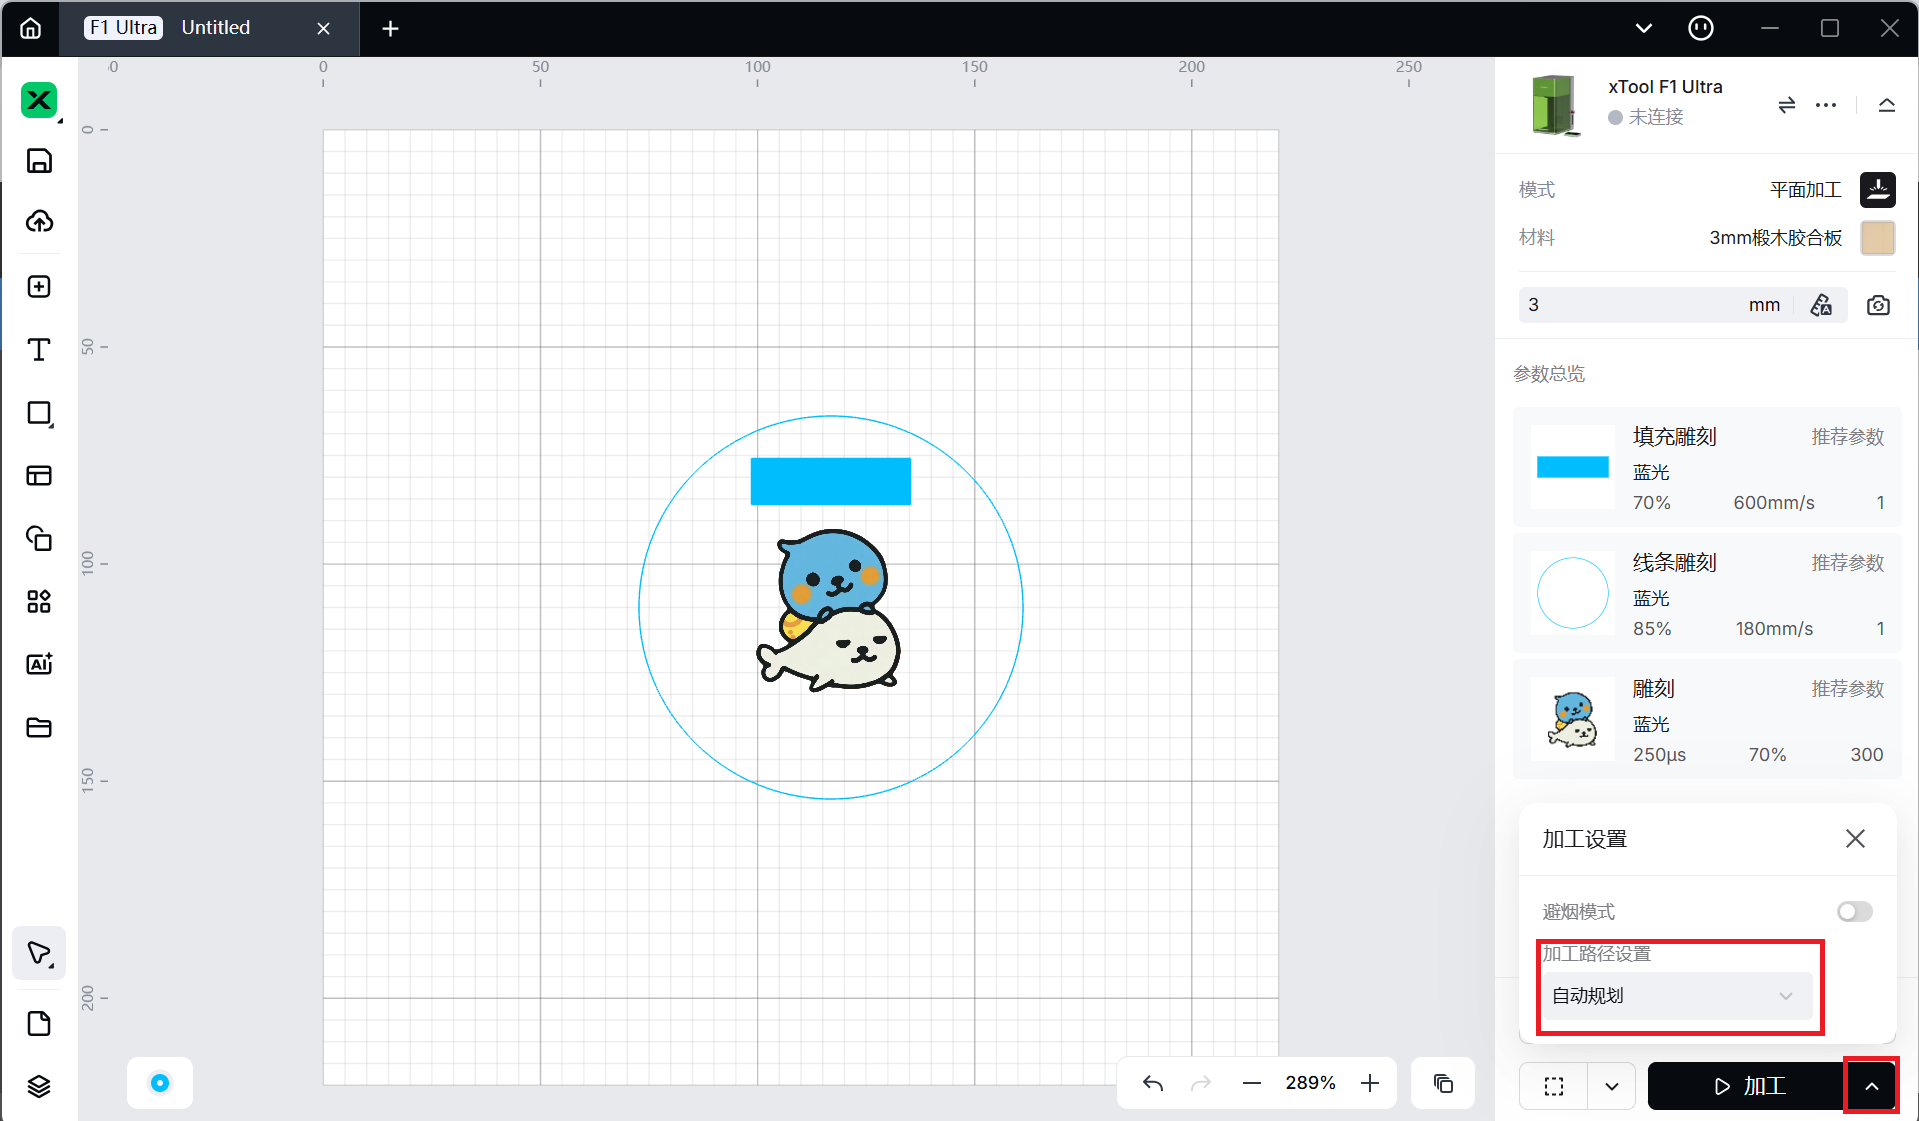Open the Layers panel icon
1919x1121 pixels.
(39, 1086)
